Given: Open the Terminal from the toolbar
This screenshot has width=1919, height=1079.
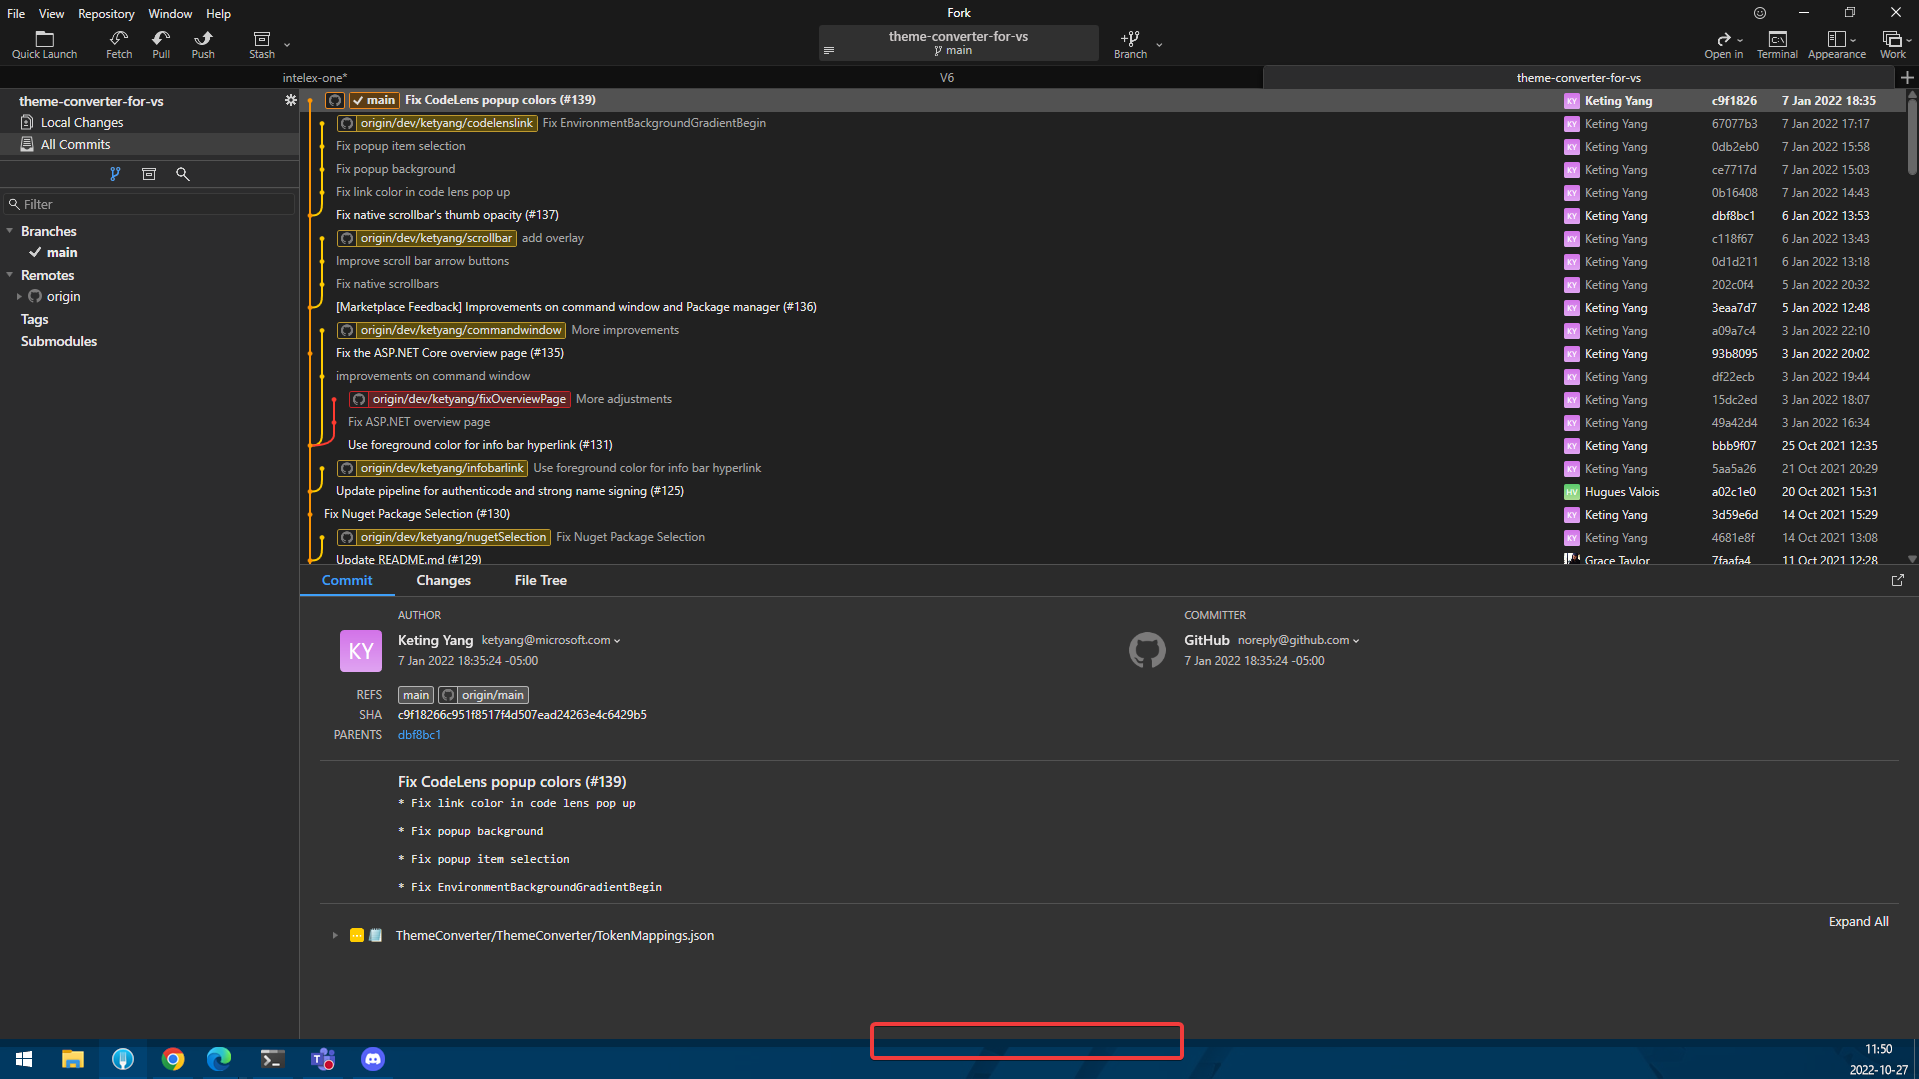Looking at the screenshot, I should [x=1776, y=44].
